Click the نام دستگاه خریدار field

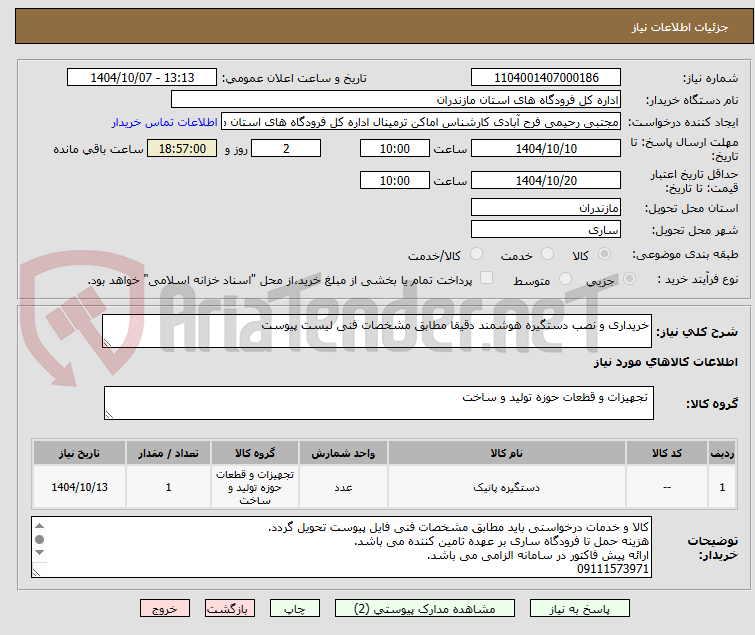tap(396, 100)
